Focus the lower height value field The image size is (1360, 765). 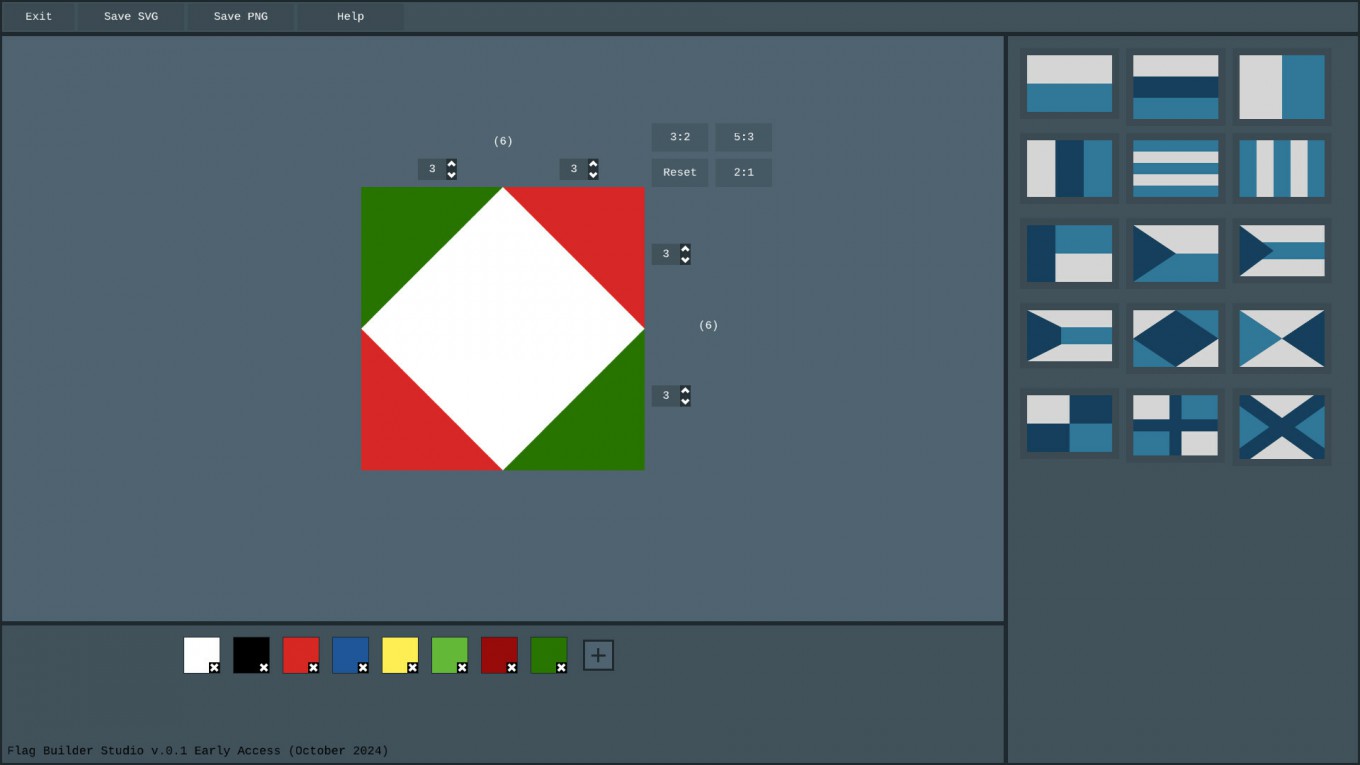coord(666,396)
